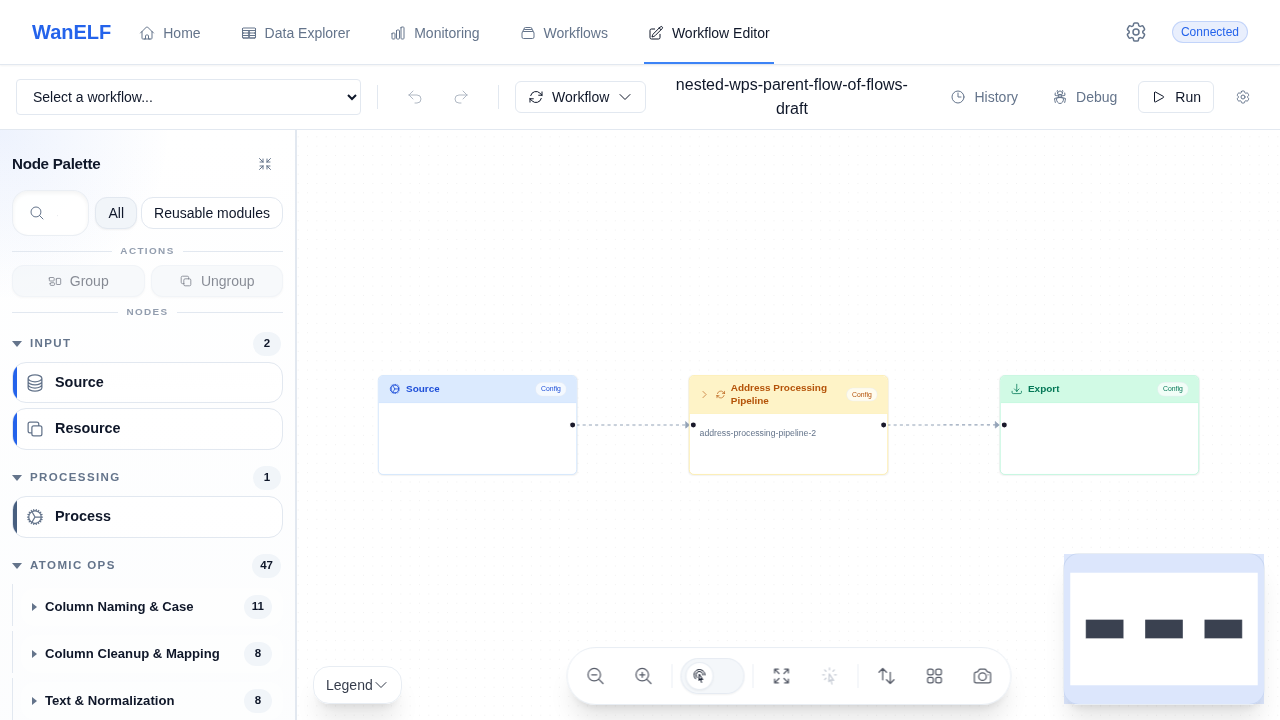Open Config on the Source node

click(551, 389)
